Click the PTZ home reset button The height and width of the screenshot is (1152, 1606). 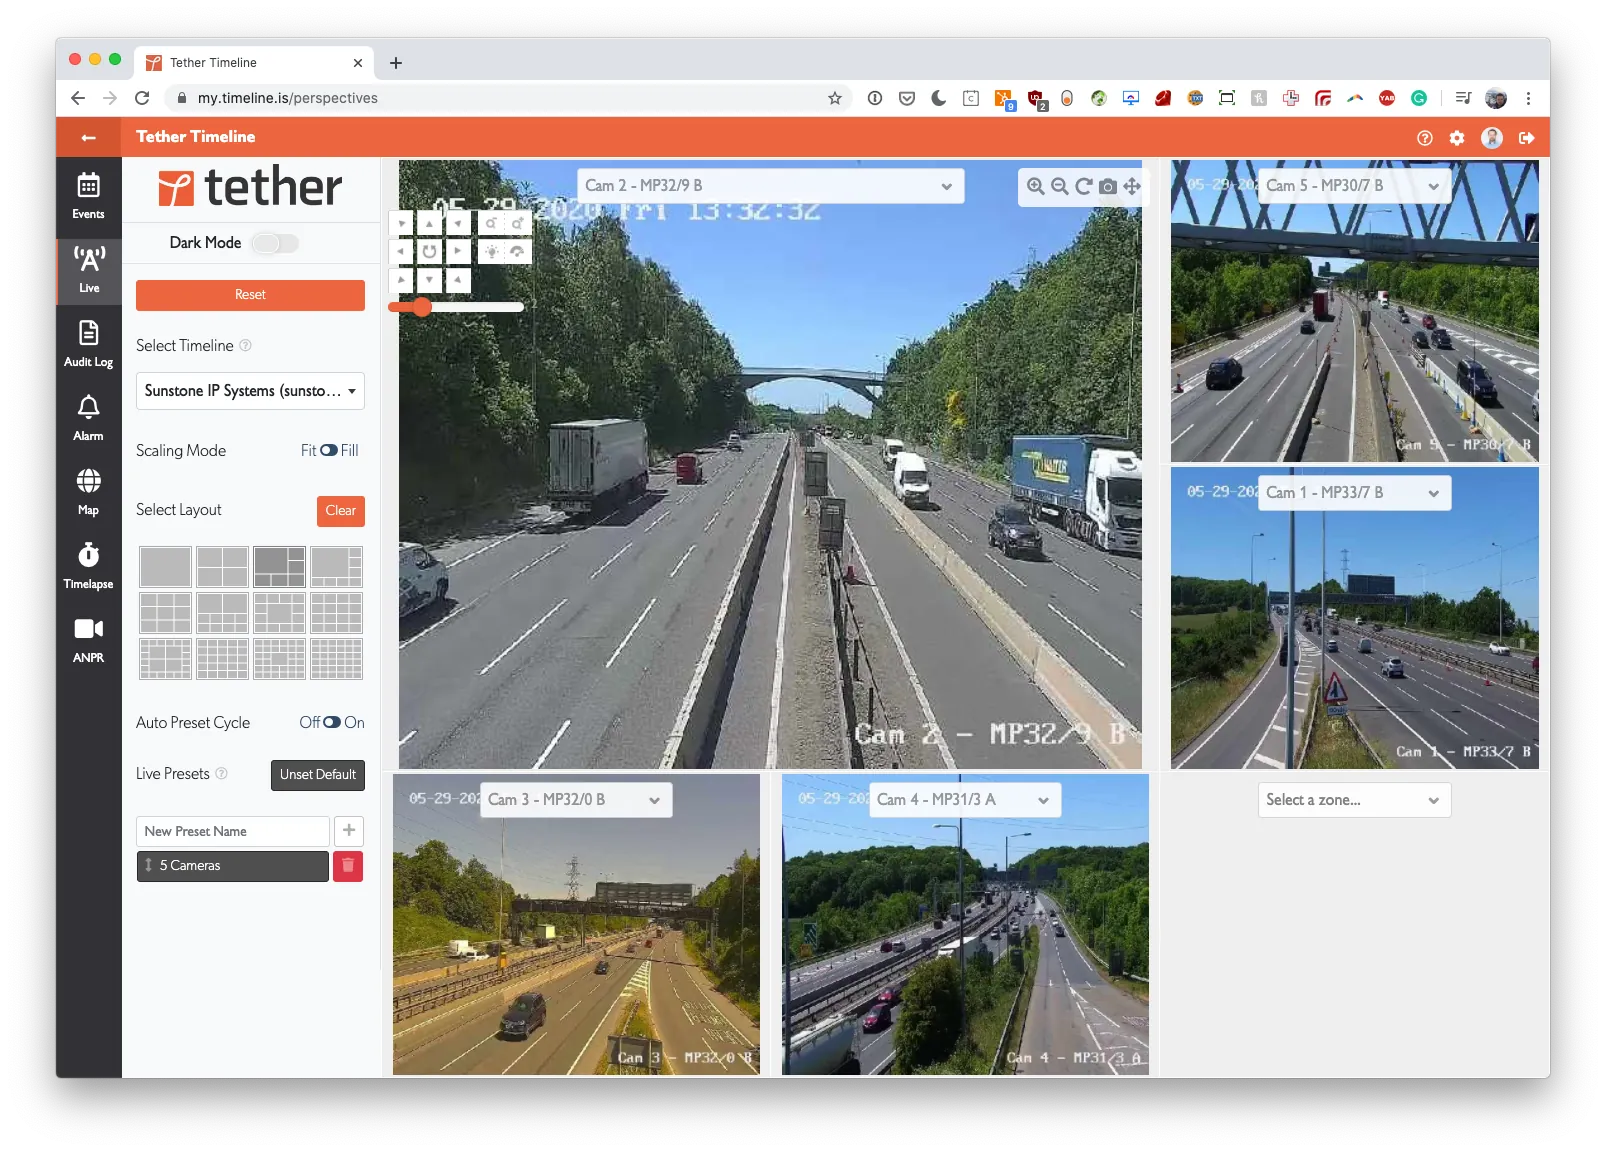point(429,251)
